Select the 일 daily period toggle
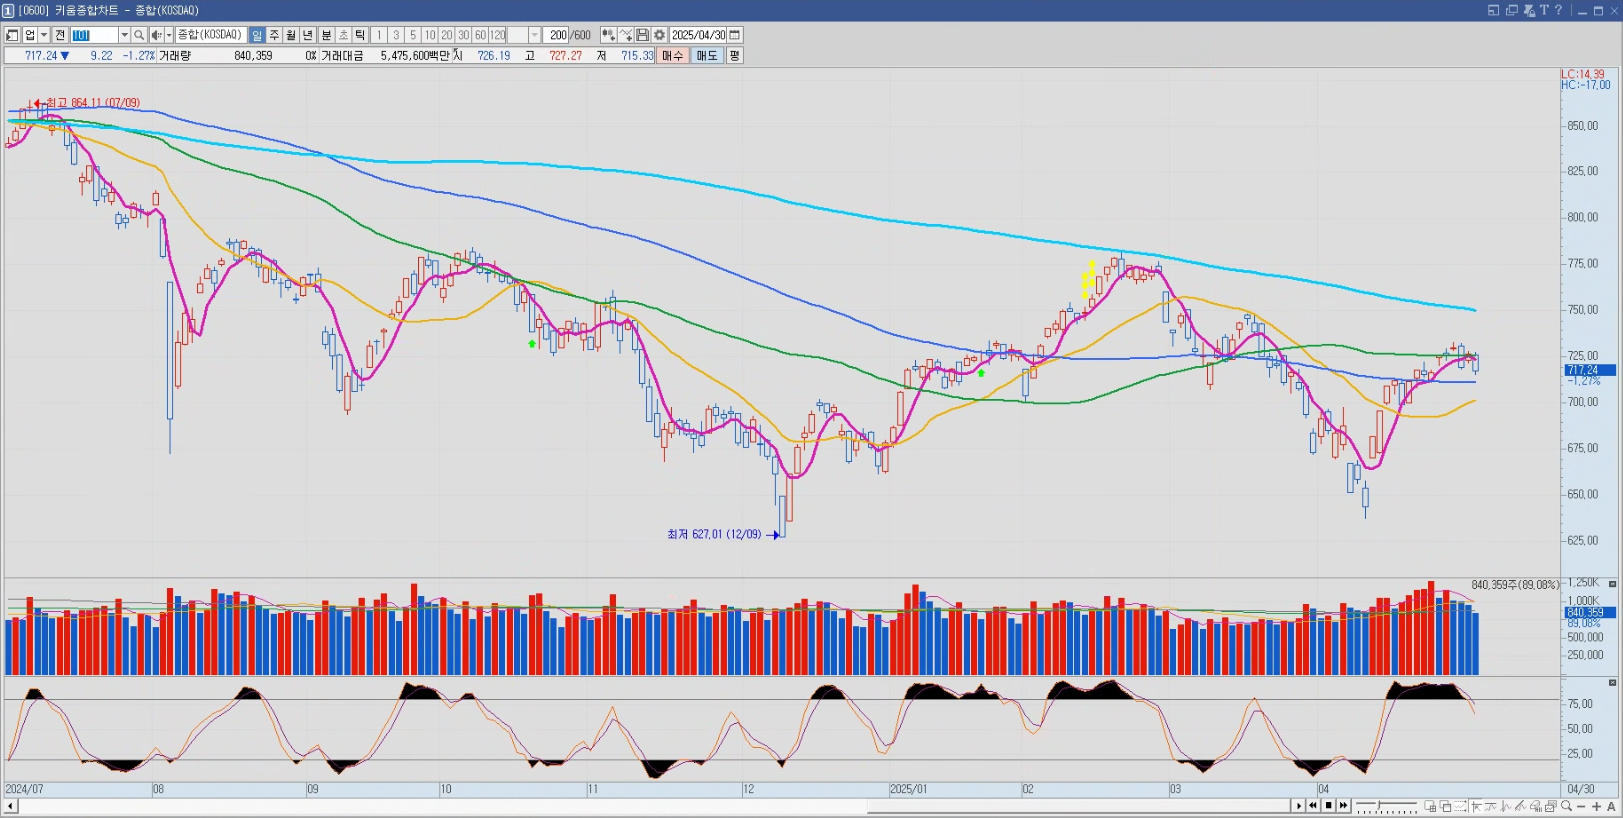Screen dimensions: 1623x818 coord(257,35)
